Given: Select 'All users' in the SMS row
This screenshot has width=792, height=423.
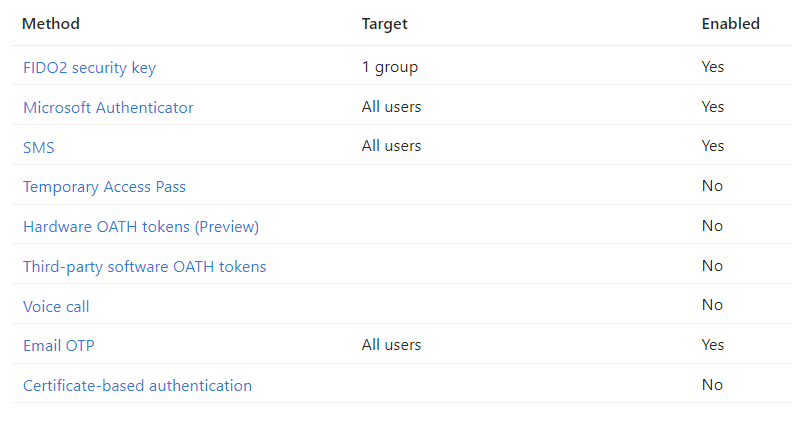Looking at the screenshot, I should click(x=391, y=146).
